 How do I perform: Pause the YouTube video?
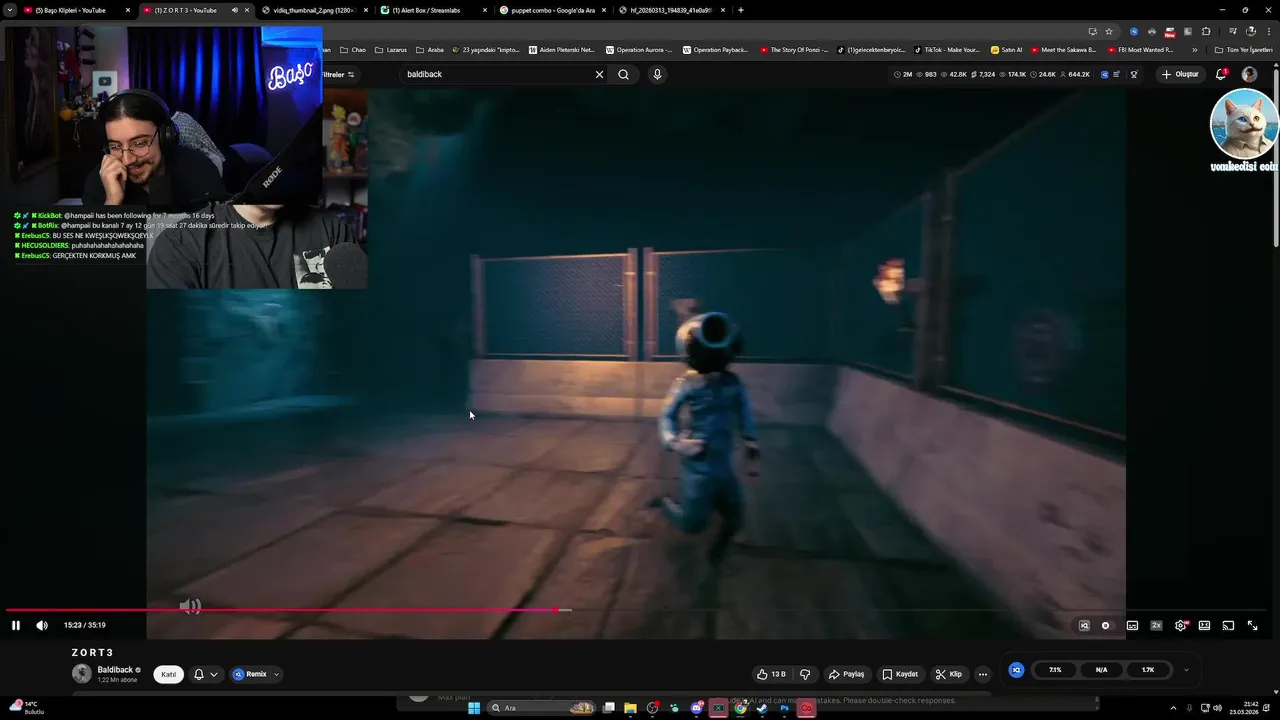16,625
